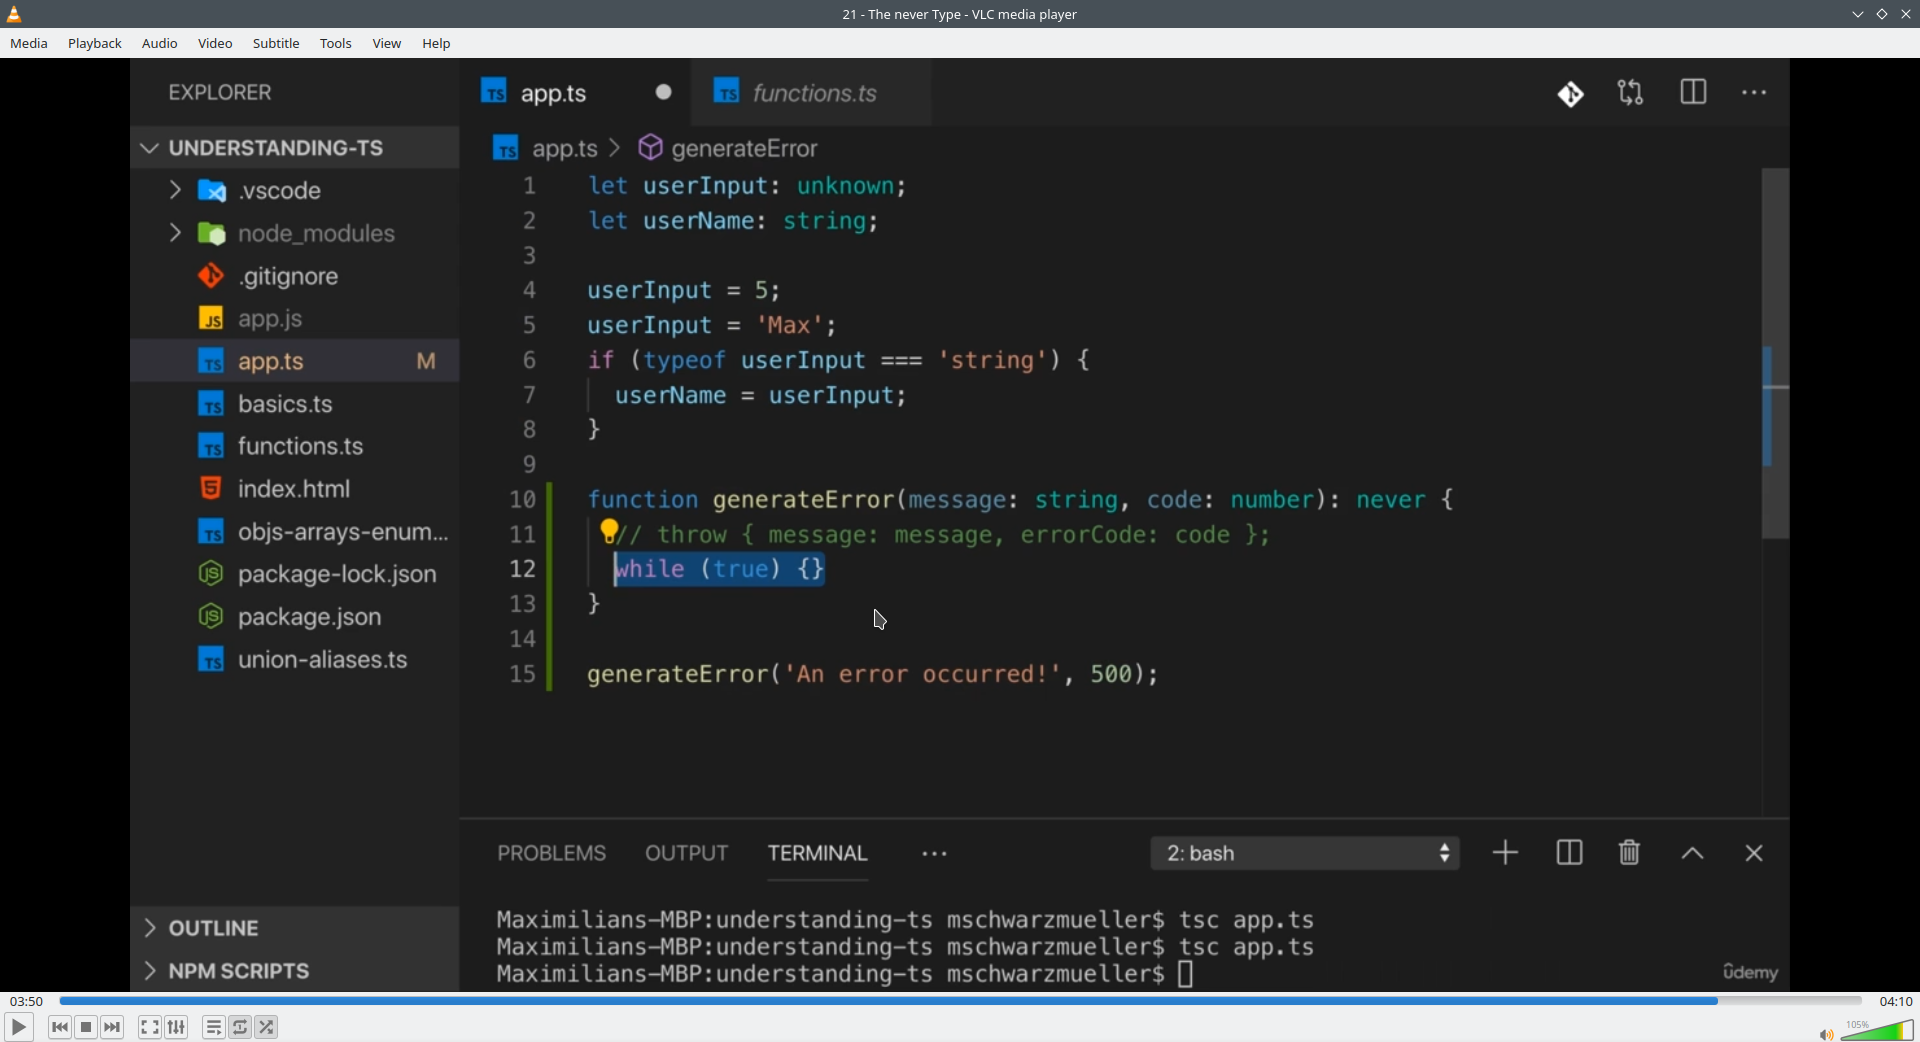Open the View menu
The height and width of the screenshot is (1042, 1920).
pyautogui.click(x=387, y=44)
